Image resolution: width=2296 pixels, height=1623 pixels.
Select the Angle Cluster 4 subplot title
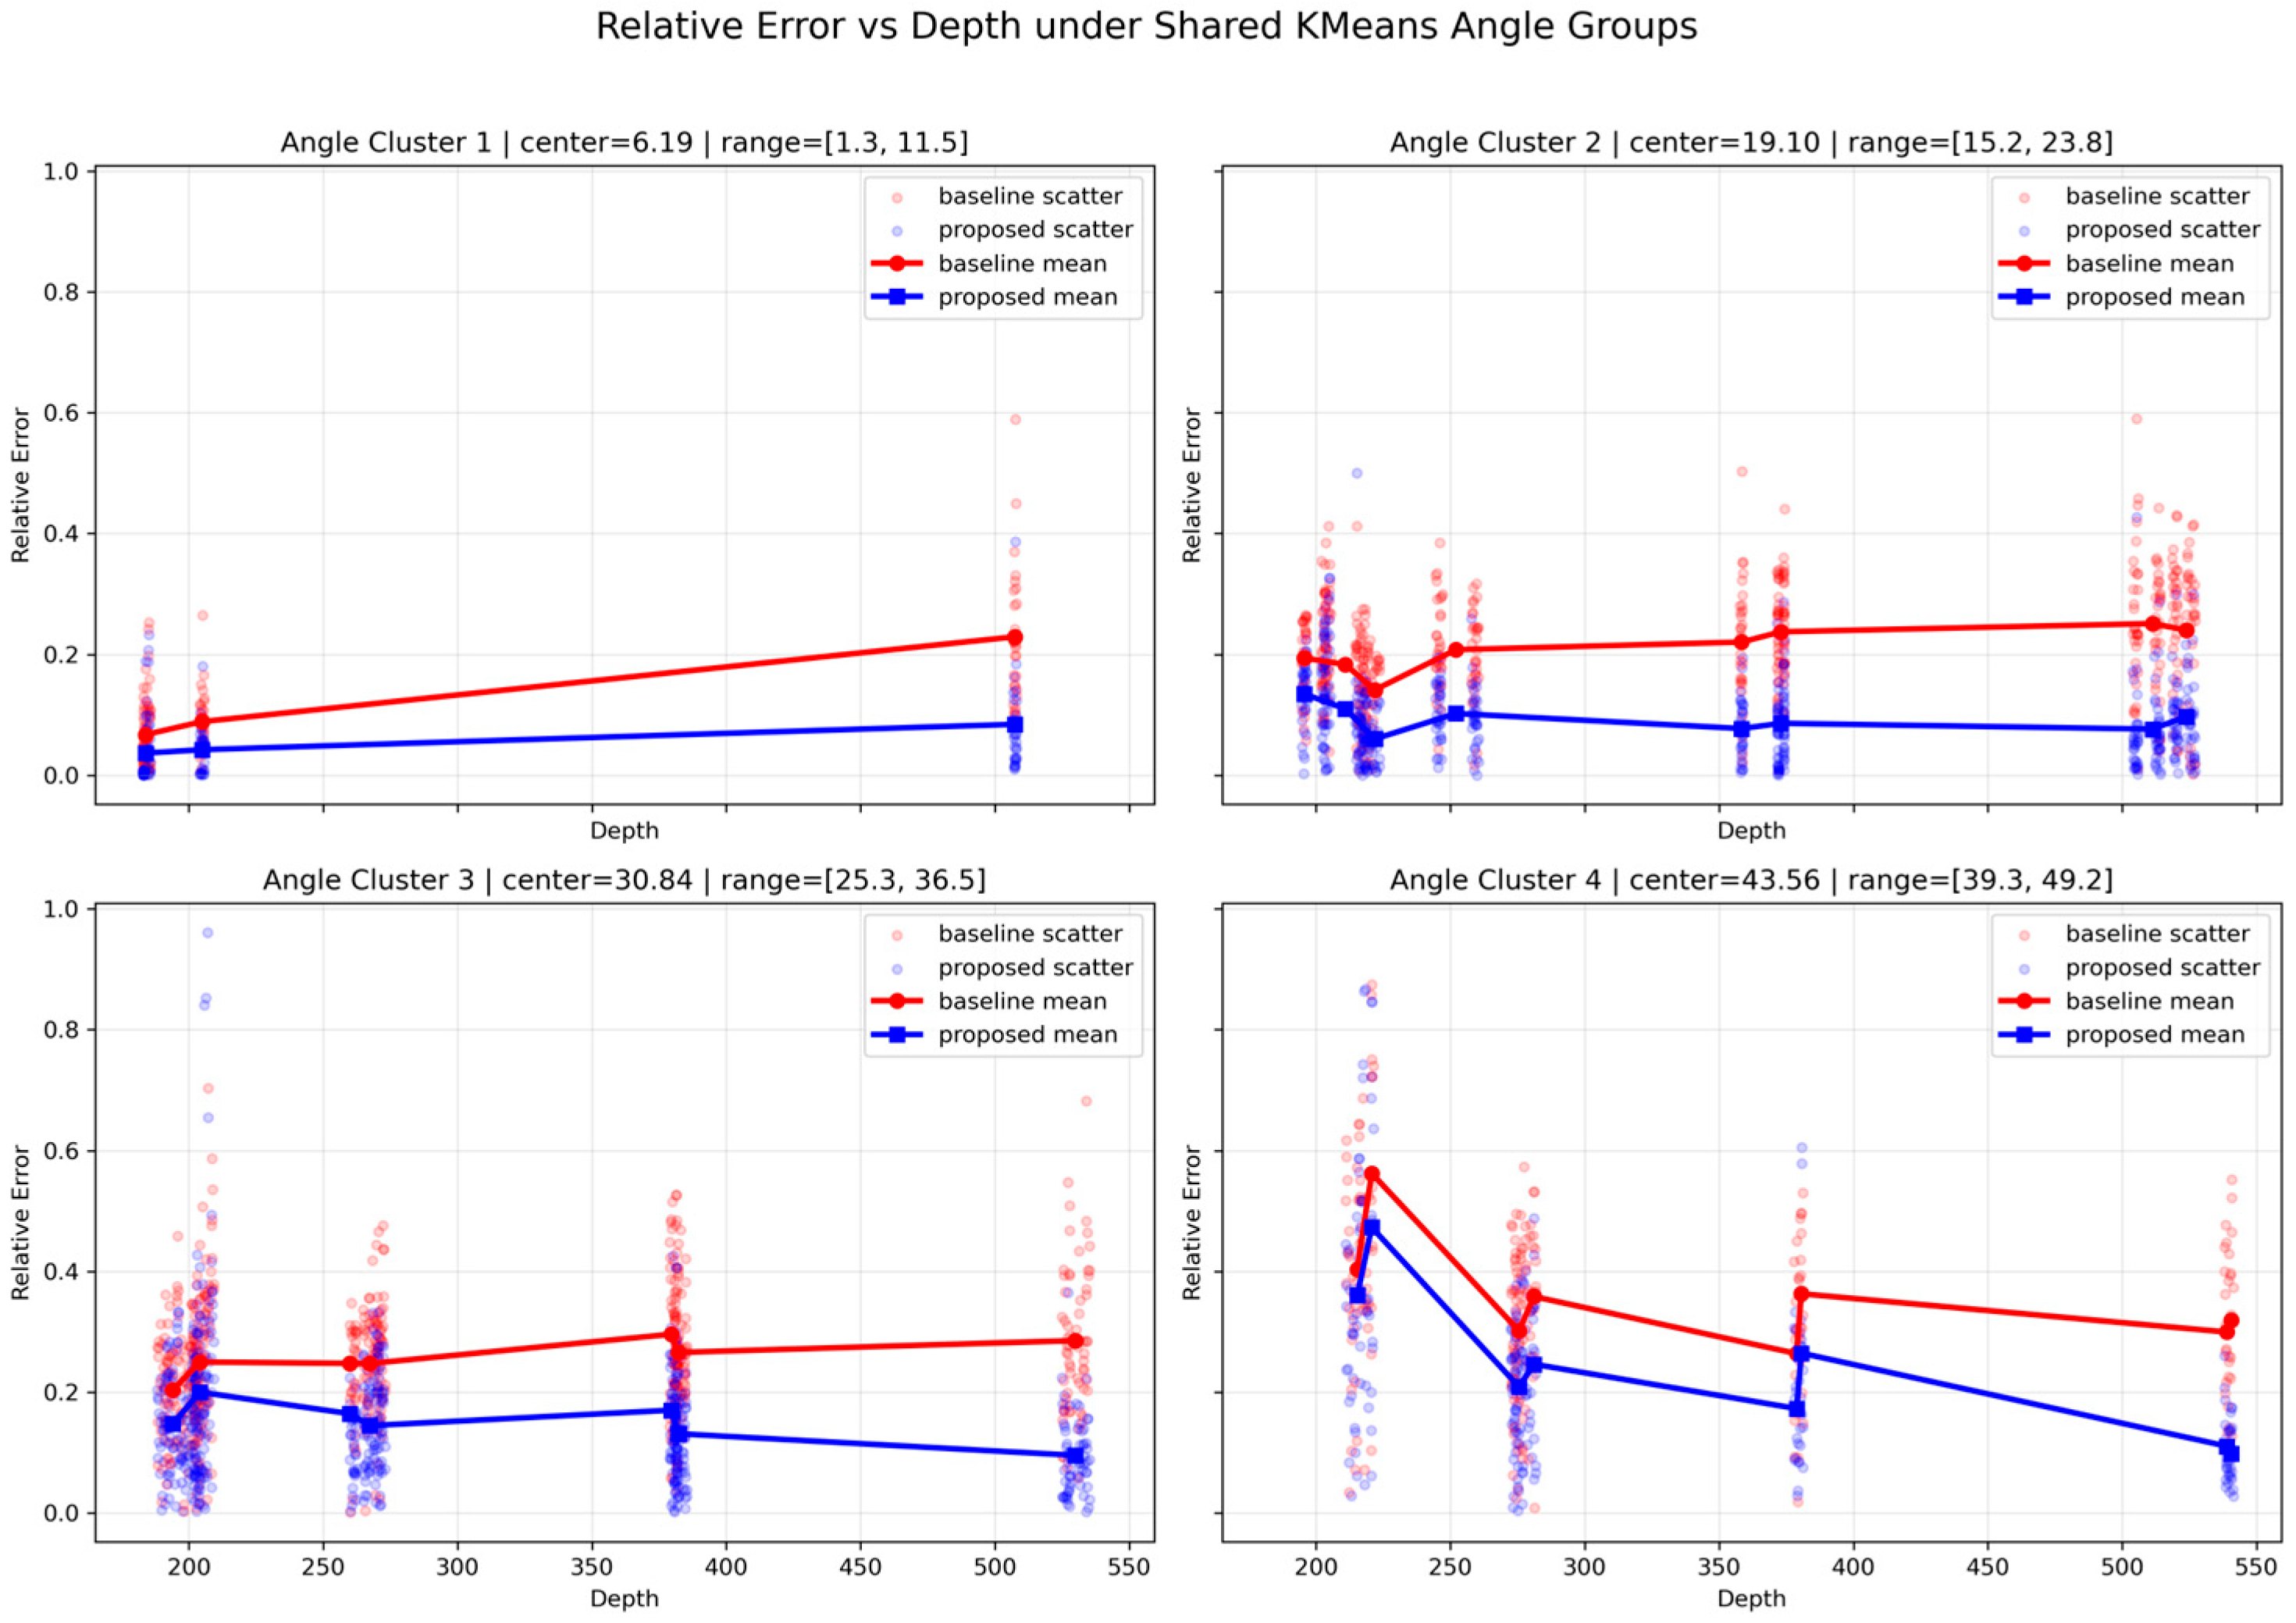[x=1751, y=880]
